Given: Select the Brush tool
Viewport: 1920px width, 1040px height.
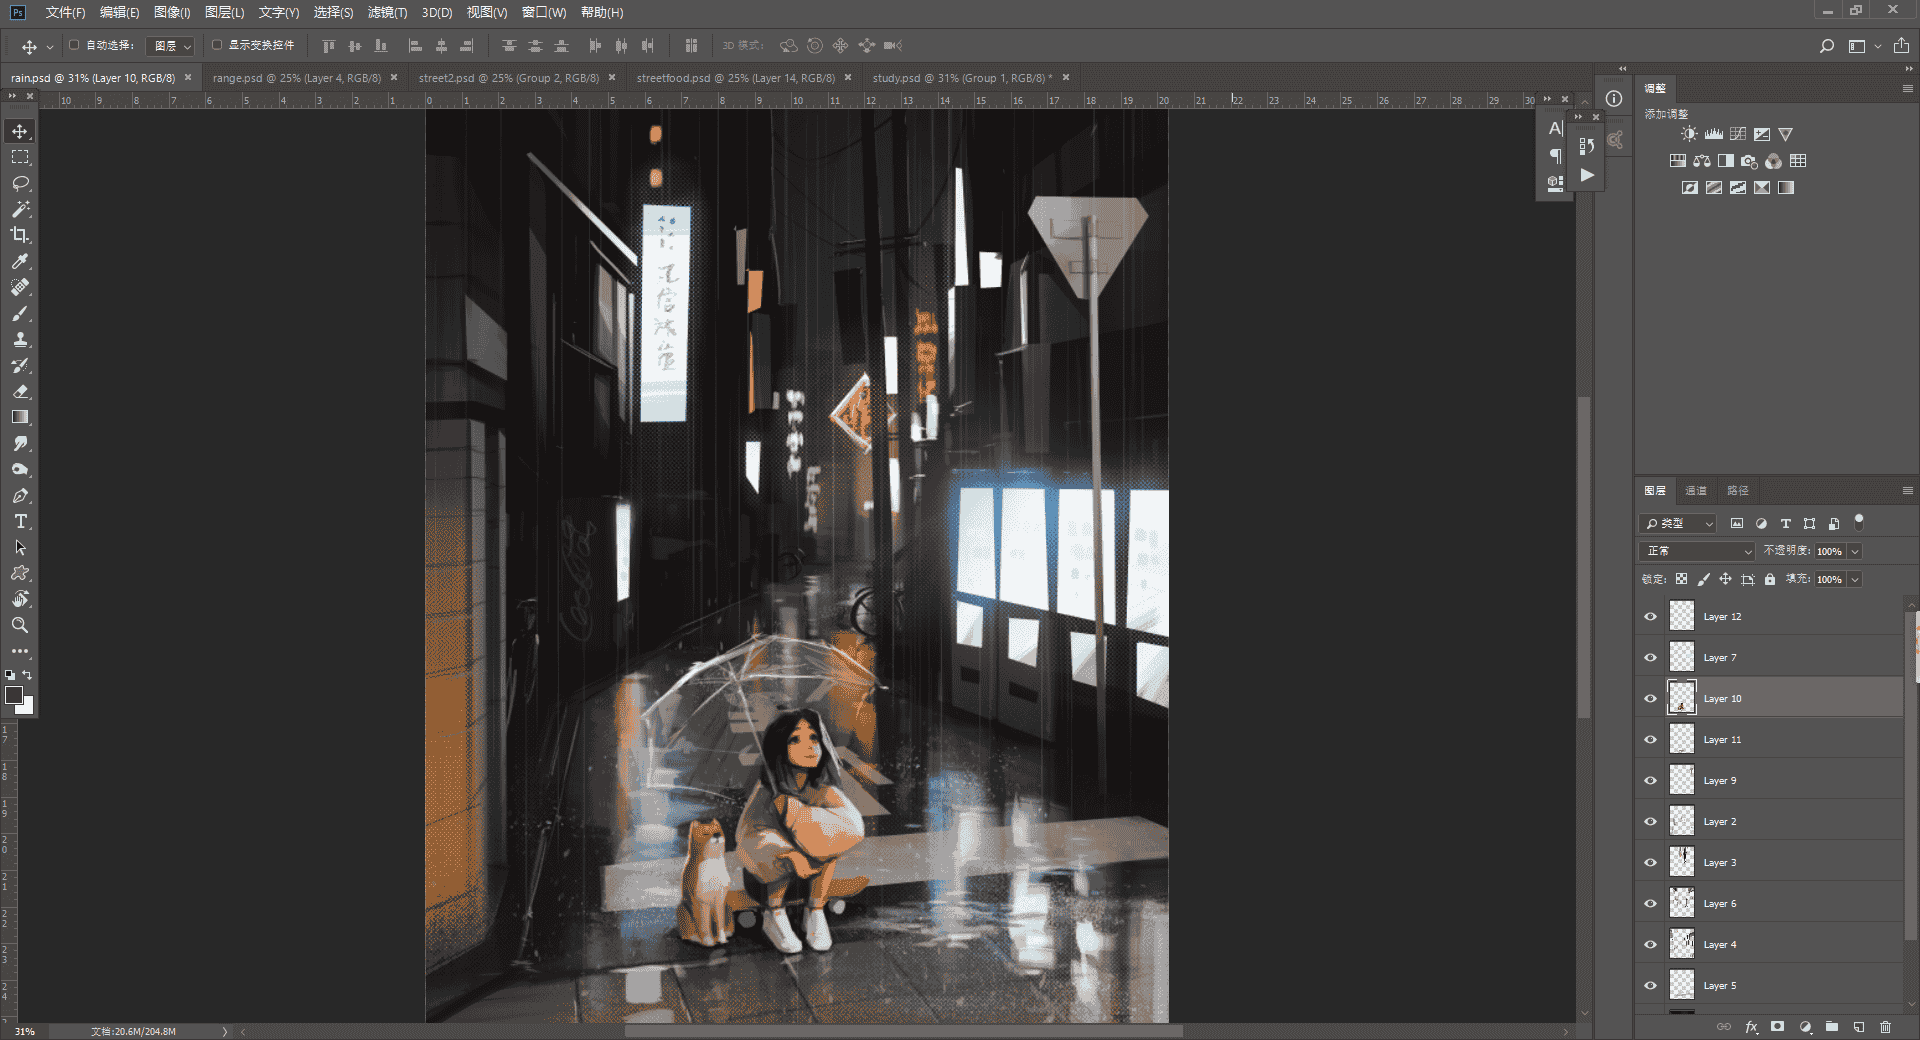Looking at the screenshot, I should 20,313.
